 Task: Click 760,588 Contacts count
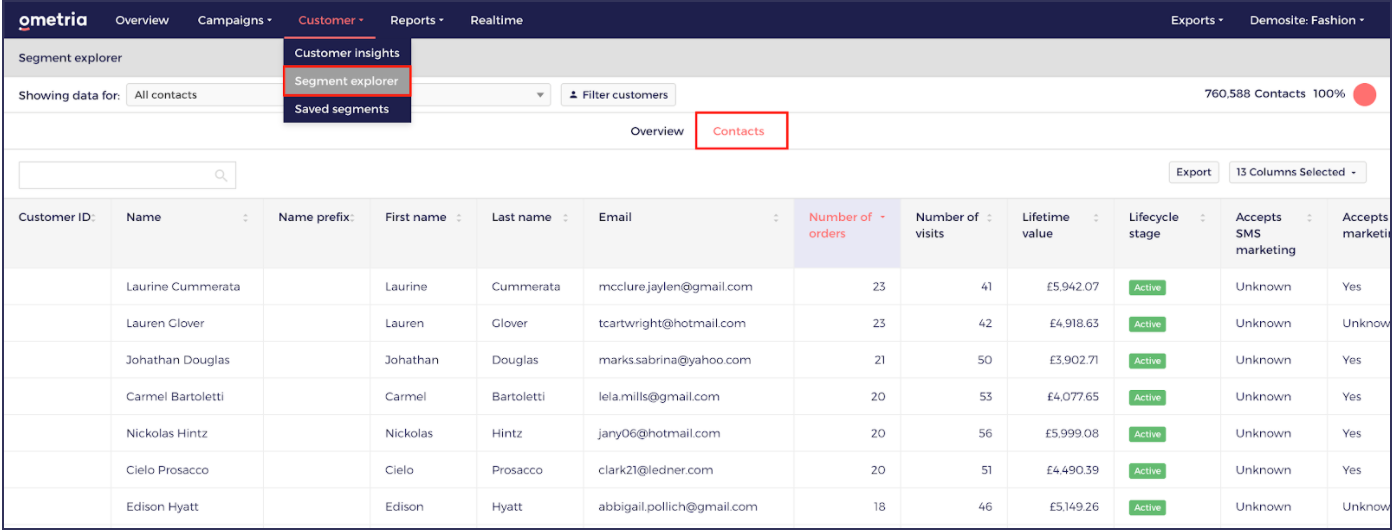pyautogui.click(x=1255, y=94)
